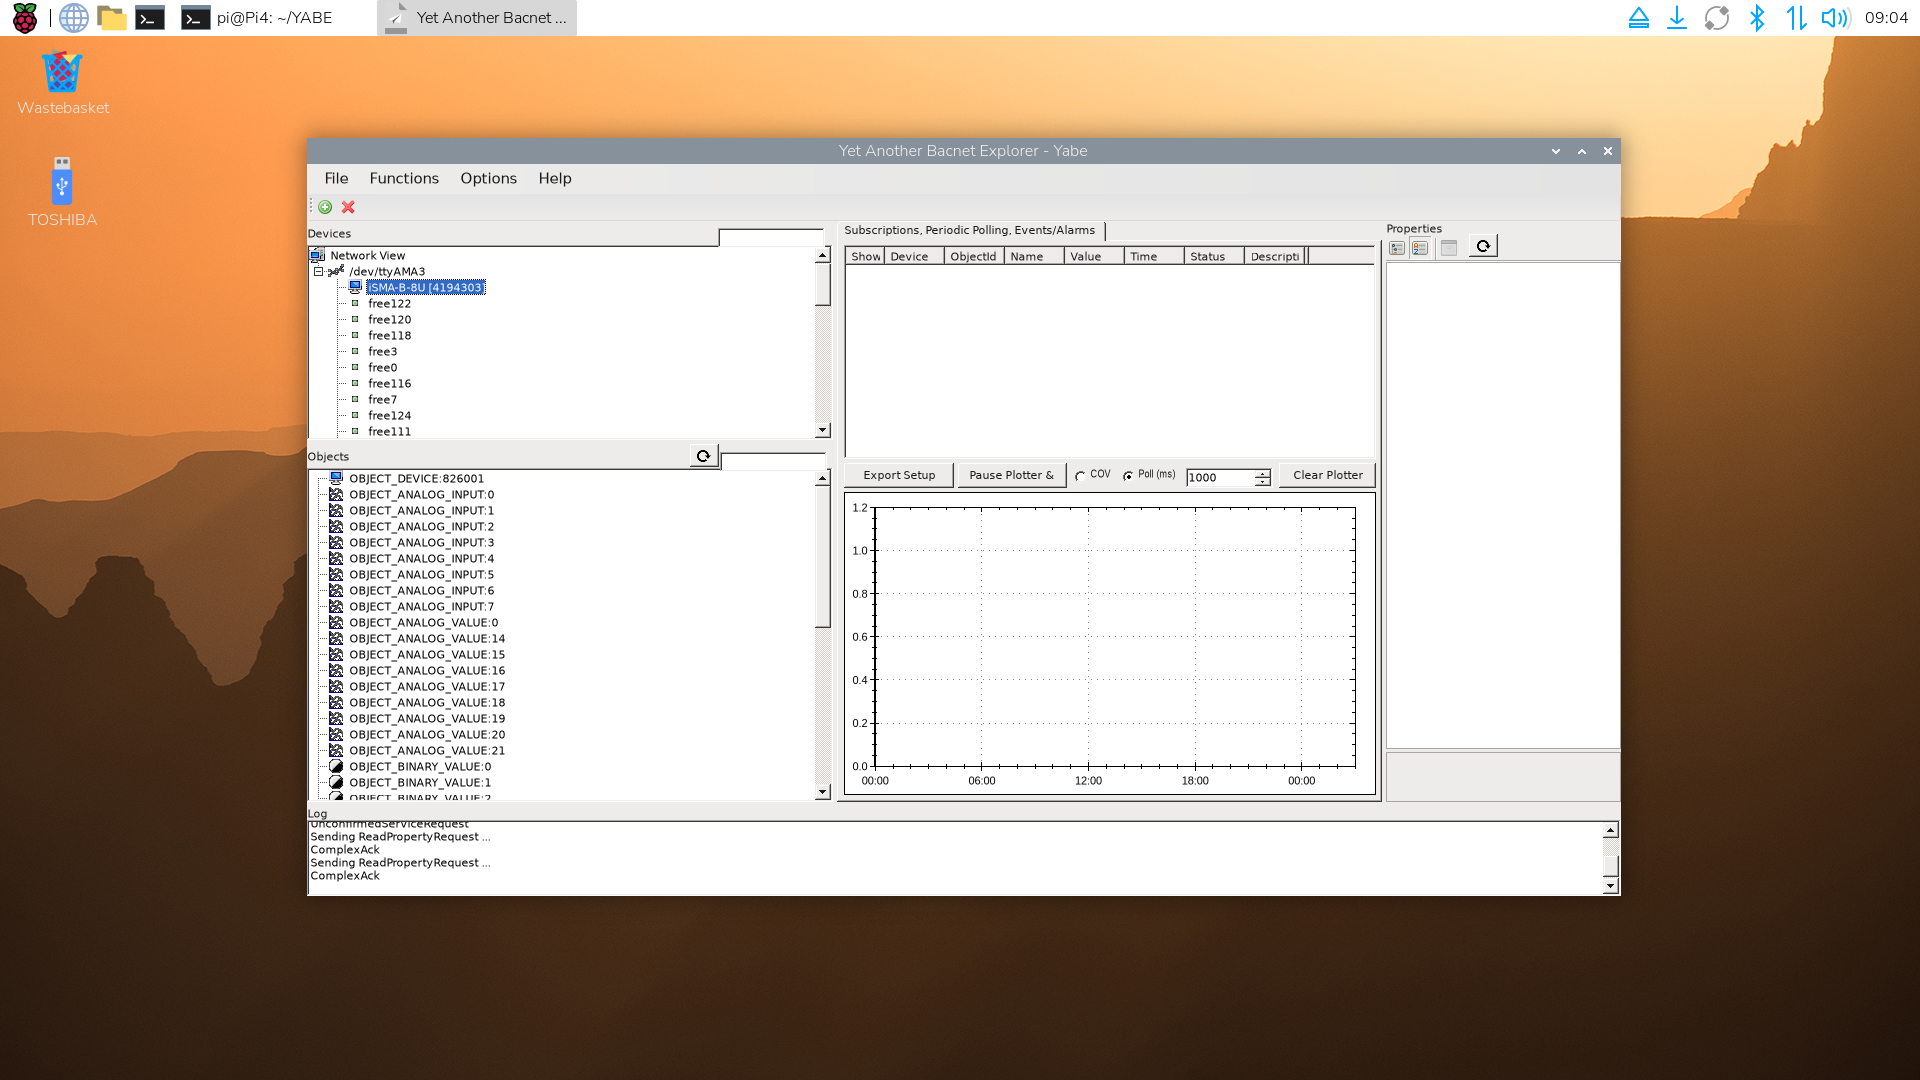1920x1080 pixels.
Task: Select OBJECT_ANALOG_INPUT:7 in Objects list
Action: (x=421, y=606)
